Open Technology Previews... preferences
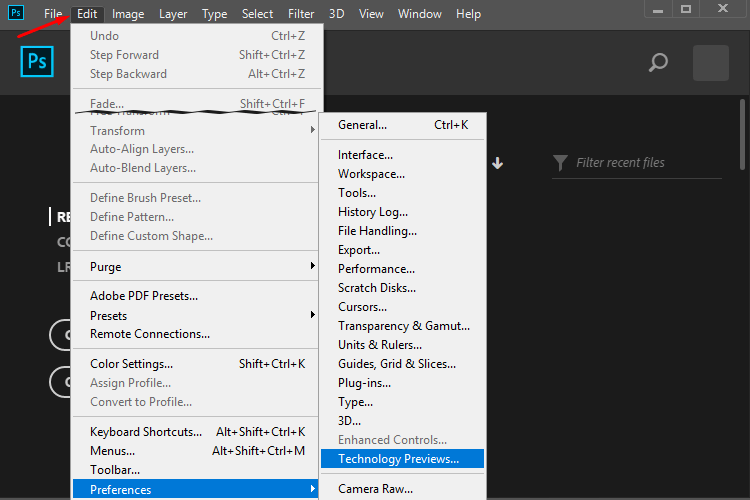This screenshot has height=500, width=750. 402,459
